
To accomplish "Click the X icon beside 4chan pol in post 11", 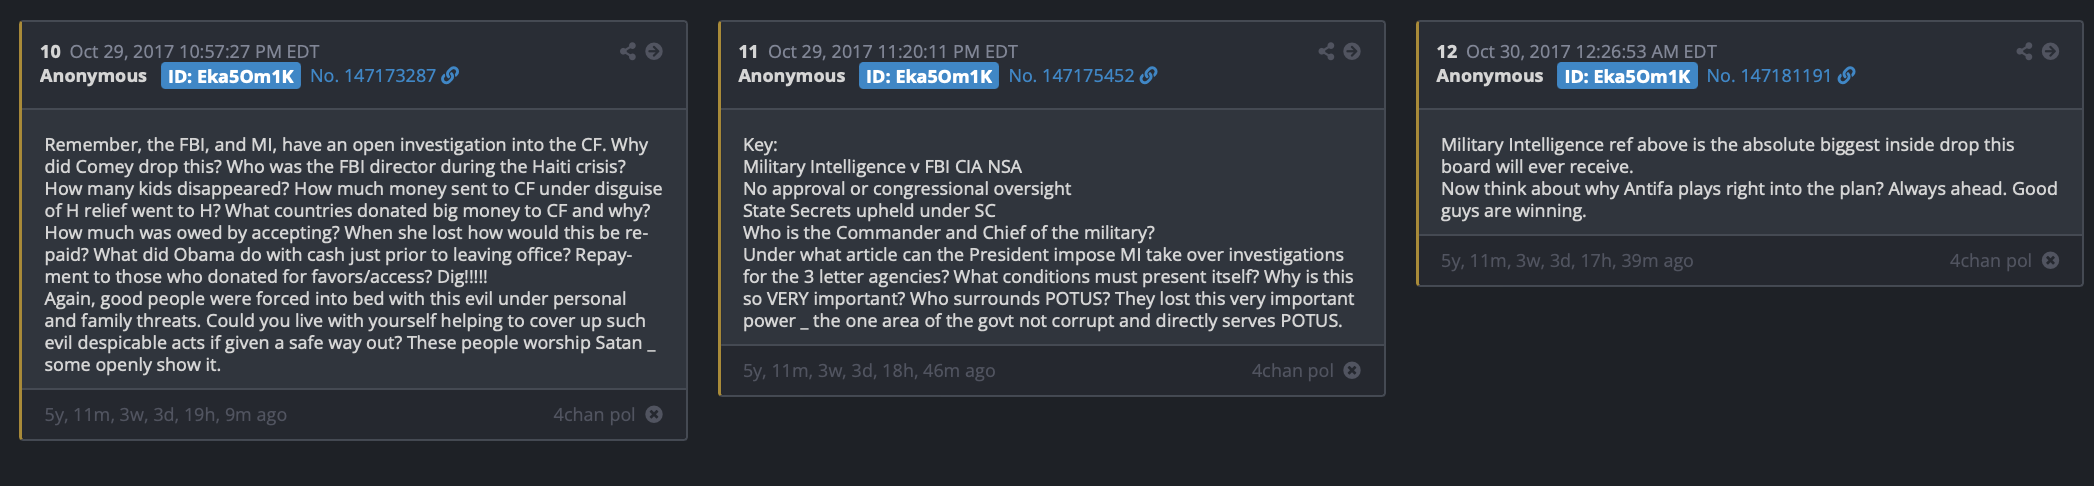I will click(1352, 370).
